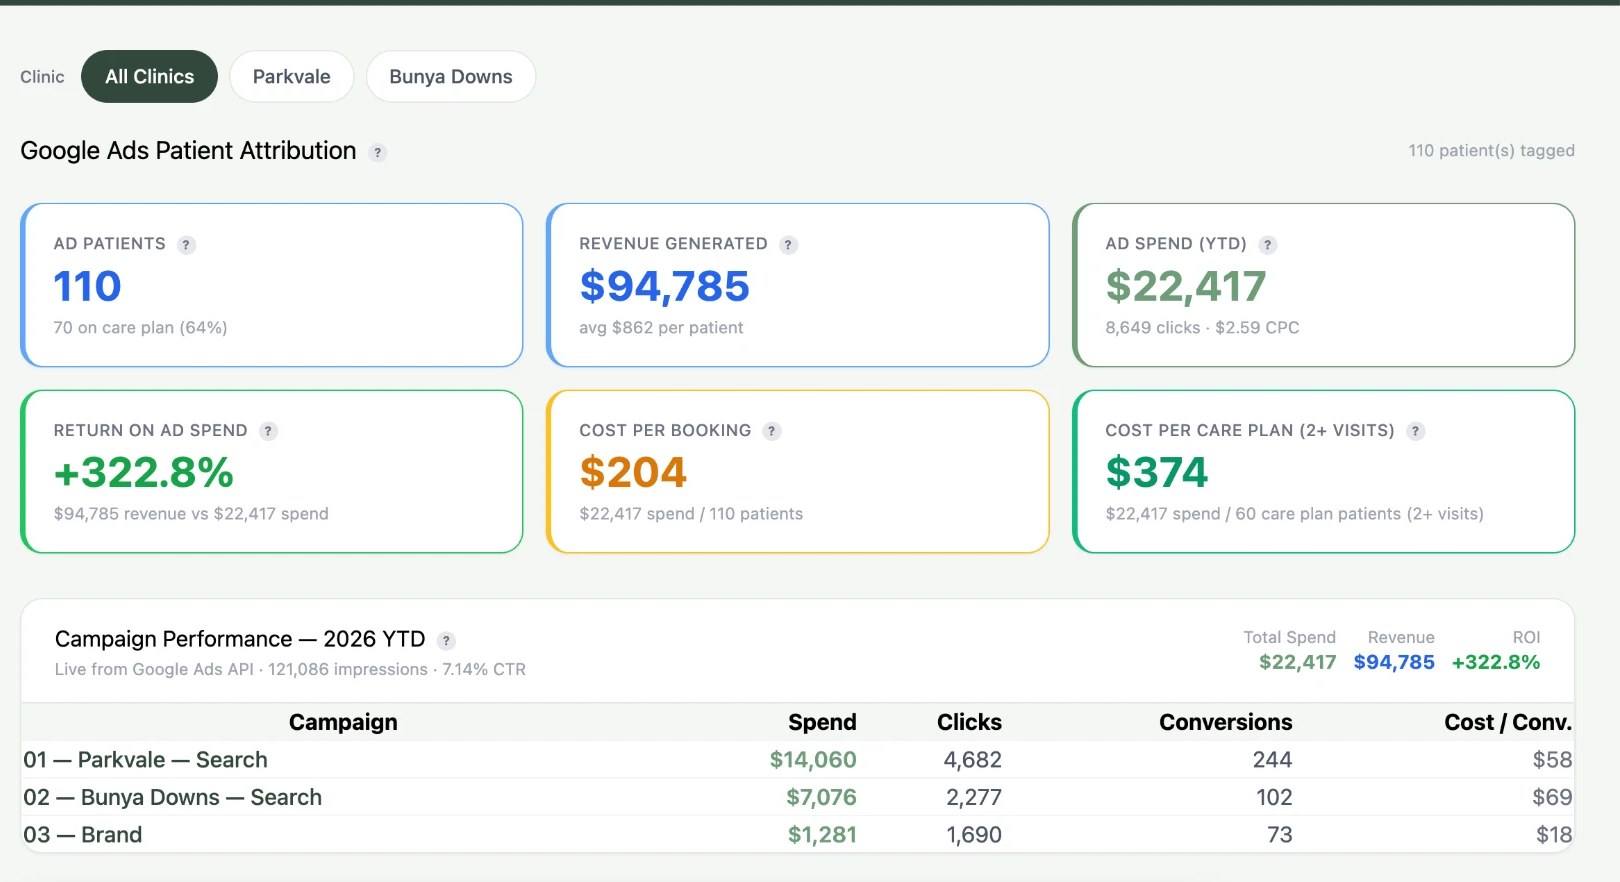
Task: Click the $204 cost per booking value
Action: click(x=633, y=472)
